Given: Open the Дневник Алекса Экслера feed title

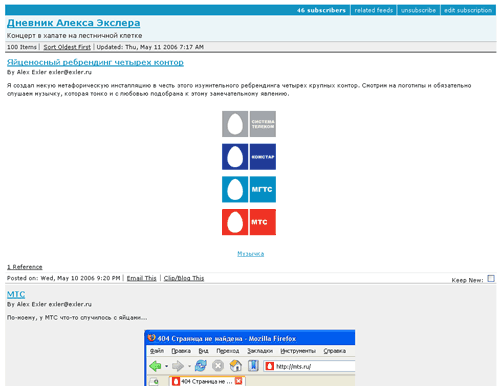Looking at the screenshot, I should pyautogui.click(x=74, y=23).
